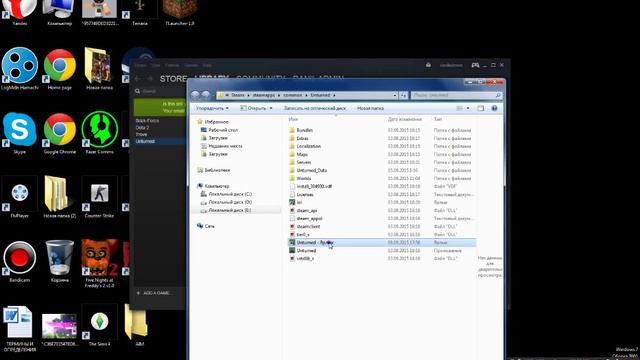Sort by the Дата изменения column header
The image size is (640, 360).
click(404, 119)
